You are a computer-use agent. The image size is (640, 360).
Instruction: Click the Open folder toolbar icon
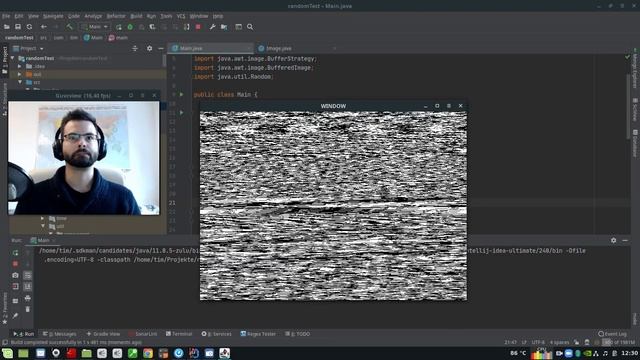[7, 27]
